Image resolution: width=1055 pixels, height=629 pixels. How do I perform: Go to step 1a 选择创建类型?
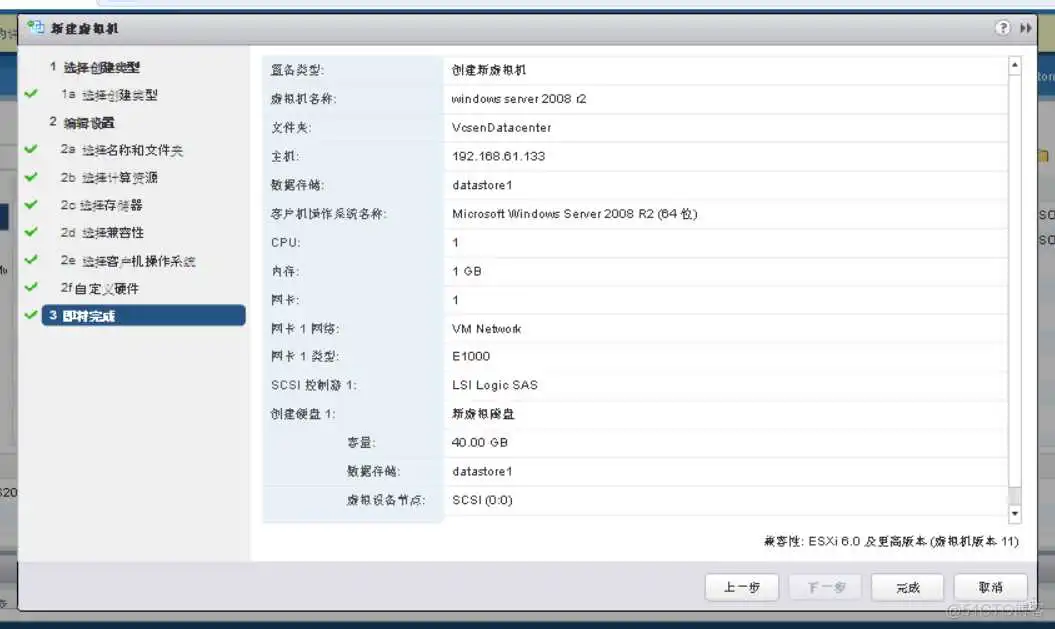[109, 95]
